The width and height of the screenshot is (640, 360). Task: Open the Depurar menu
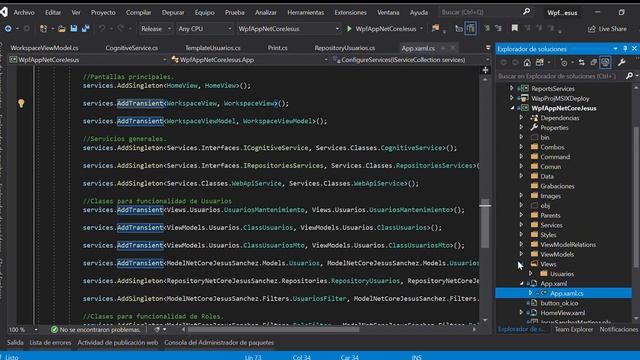click(173, 12)
